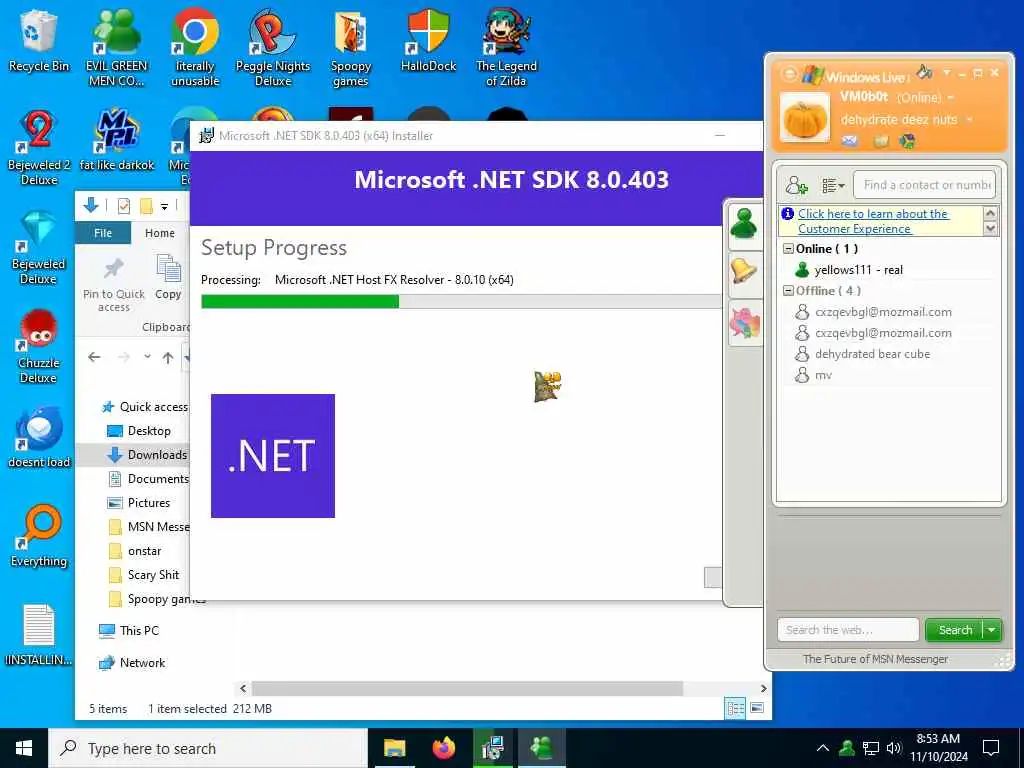
Task: Click the Back arrow in File Explorer
Action: click(x=94, y=357)
